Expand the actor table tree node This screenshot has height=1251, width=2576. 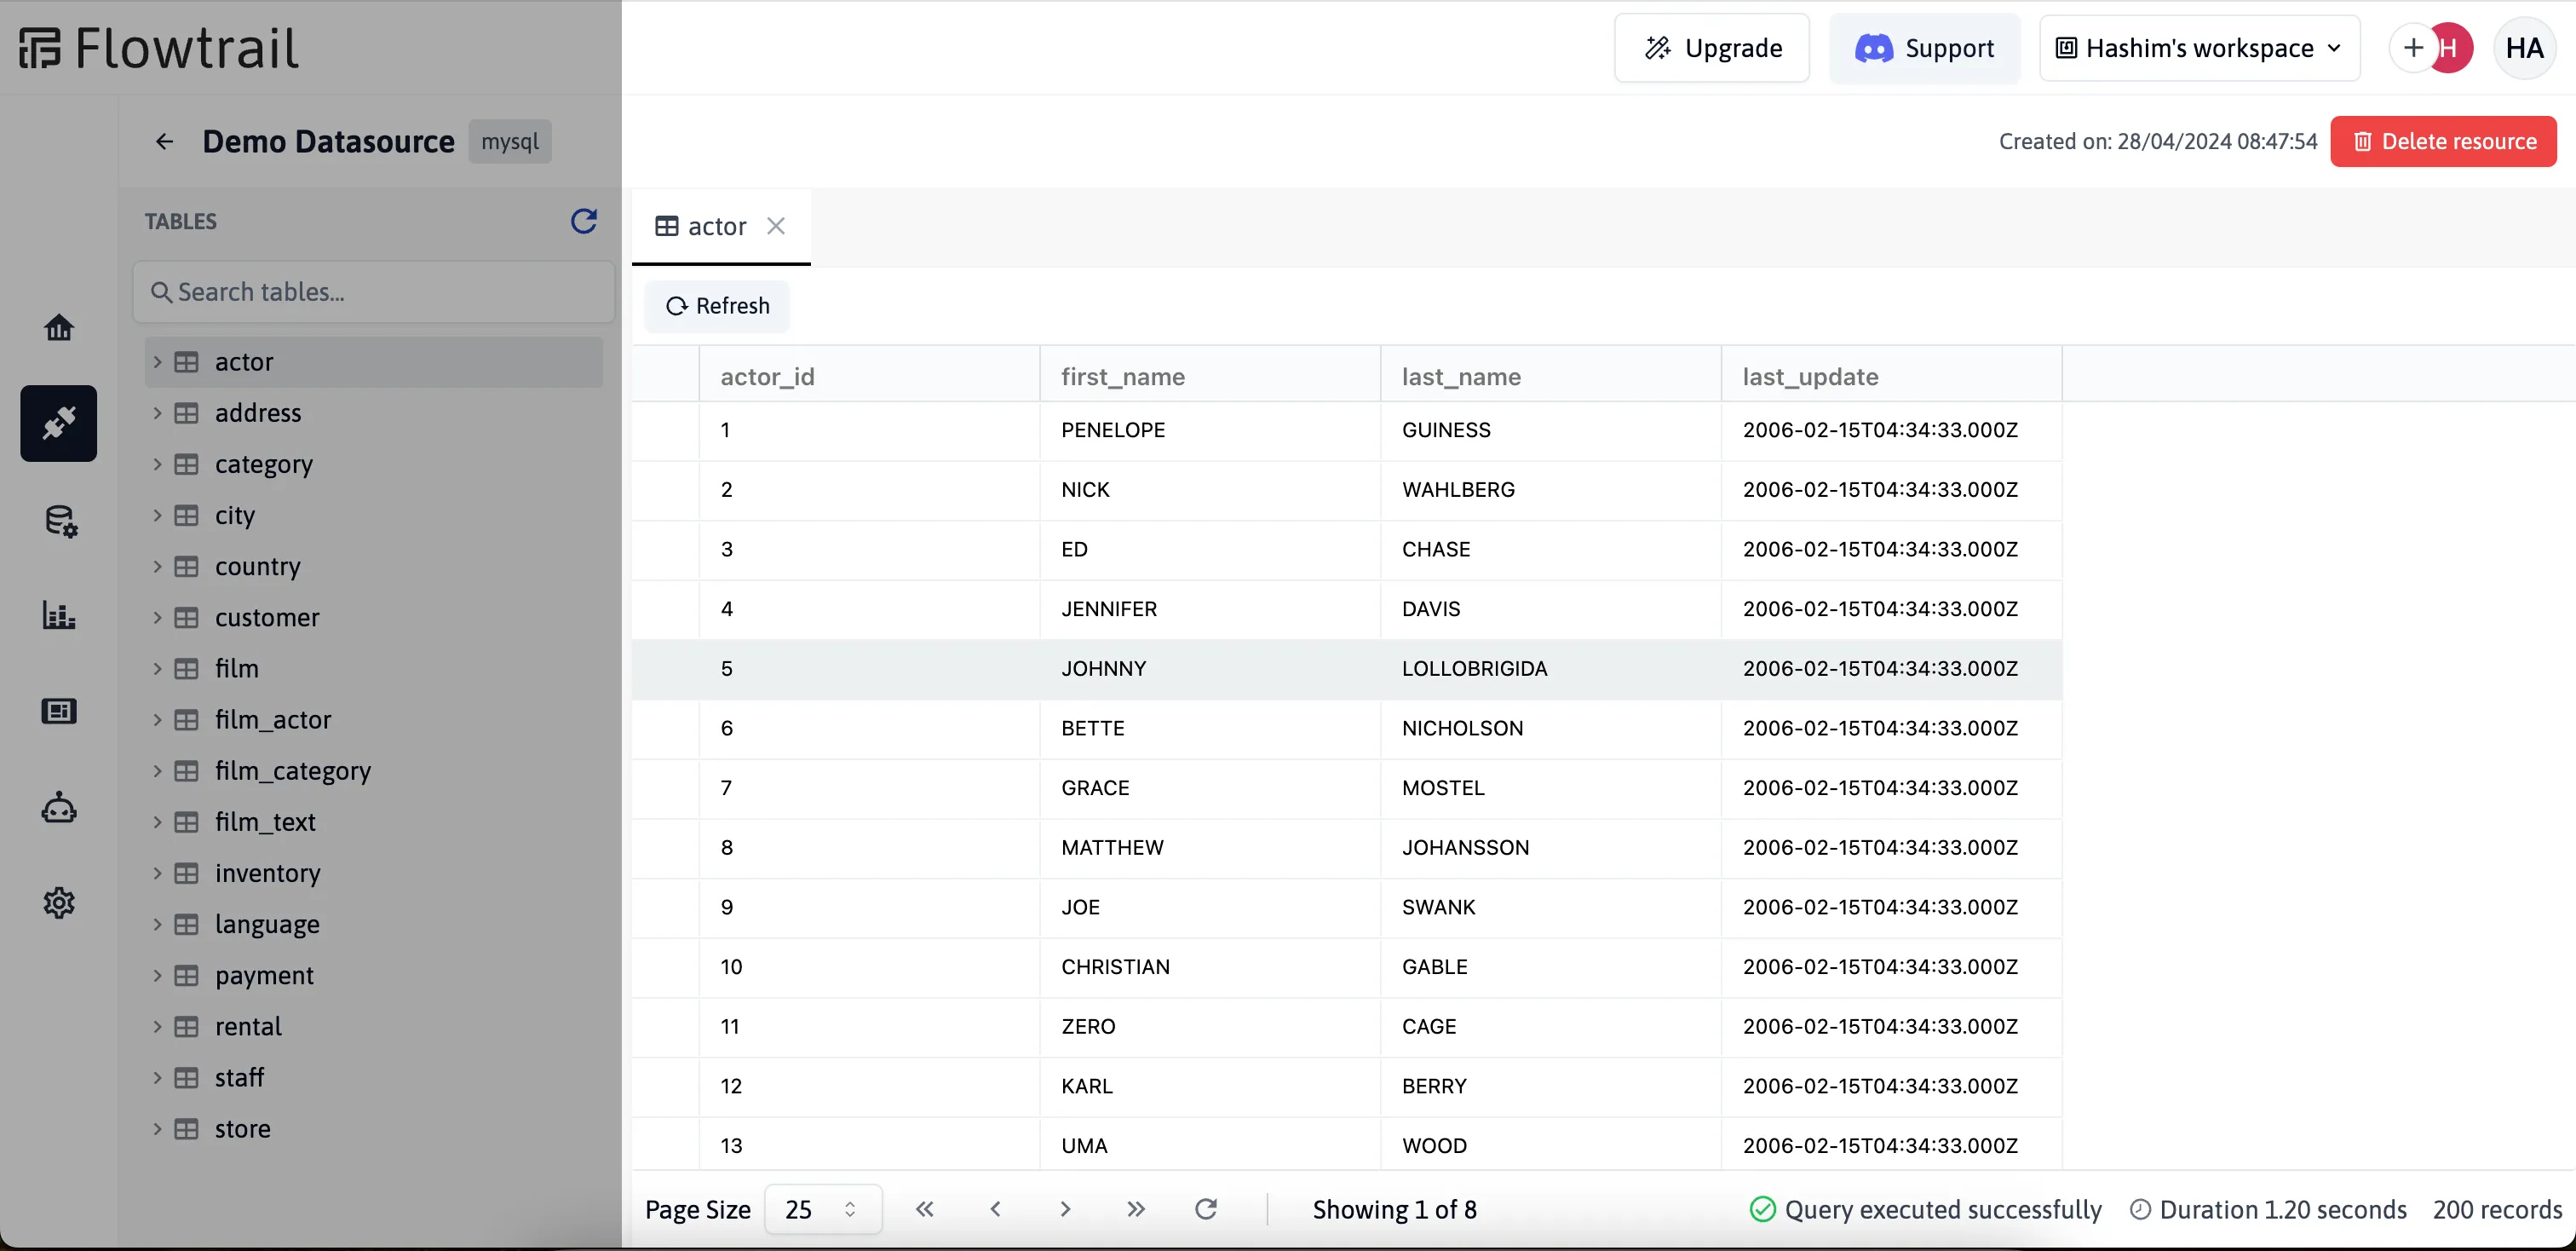pos(157,362)
